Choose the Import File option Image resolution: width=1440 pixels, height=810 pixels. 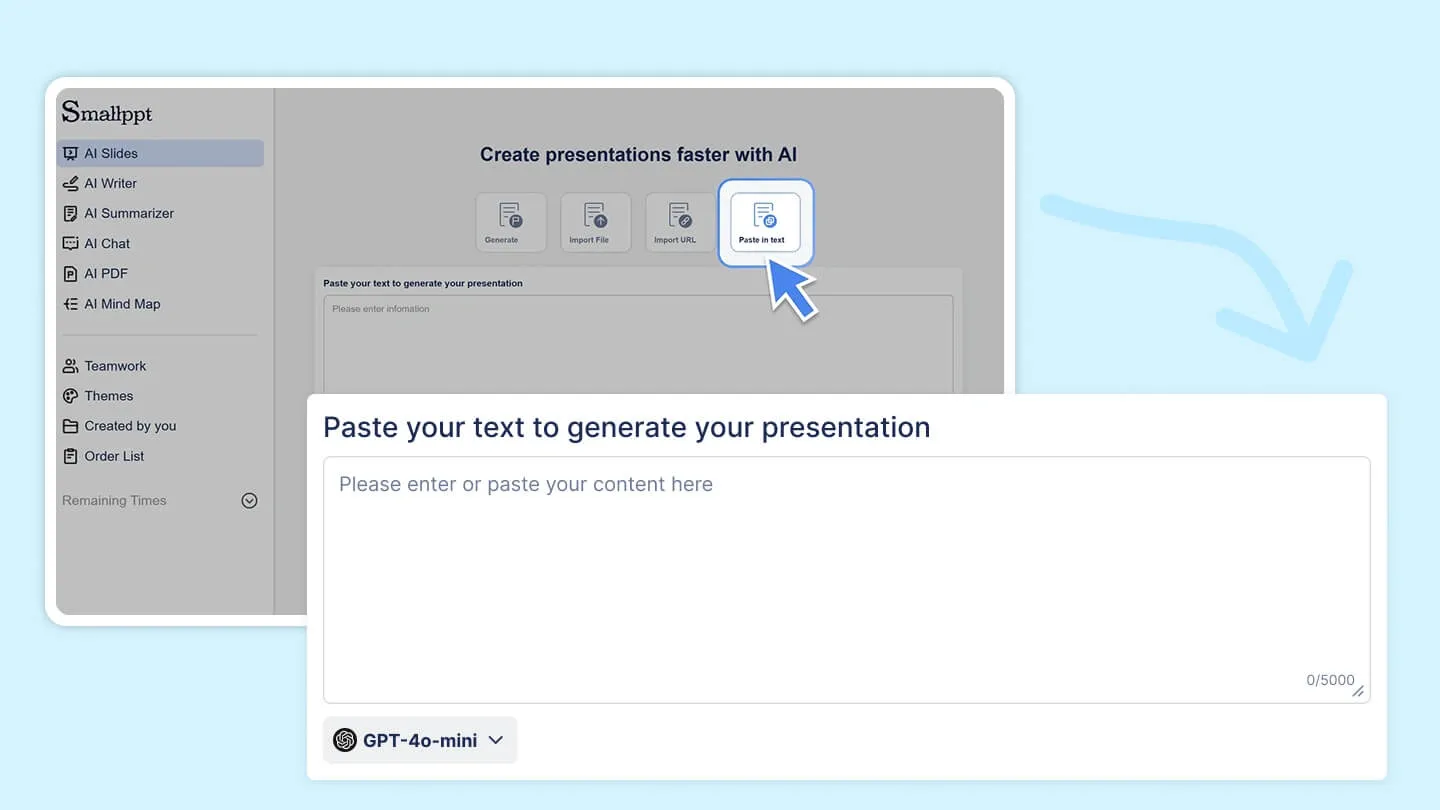click(595, 222)
